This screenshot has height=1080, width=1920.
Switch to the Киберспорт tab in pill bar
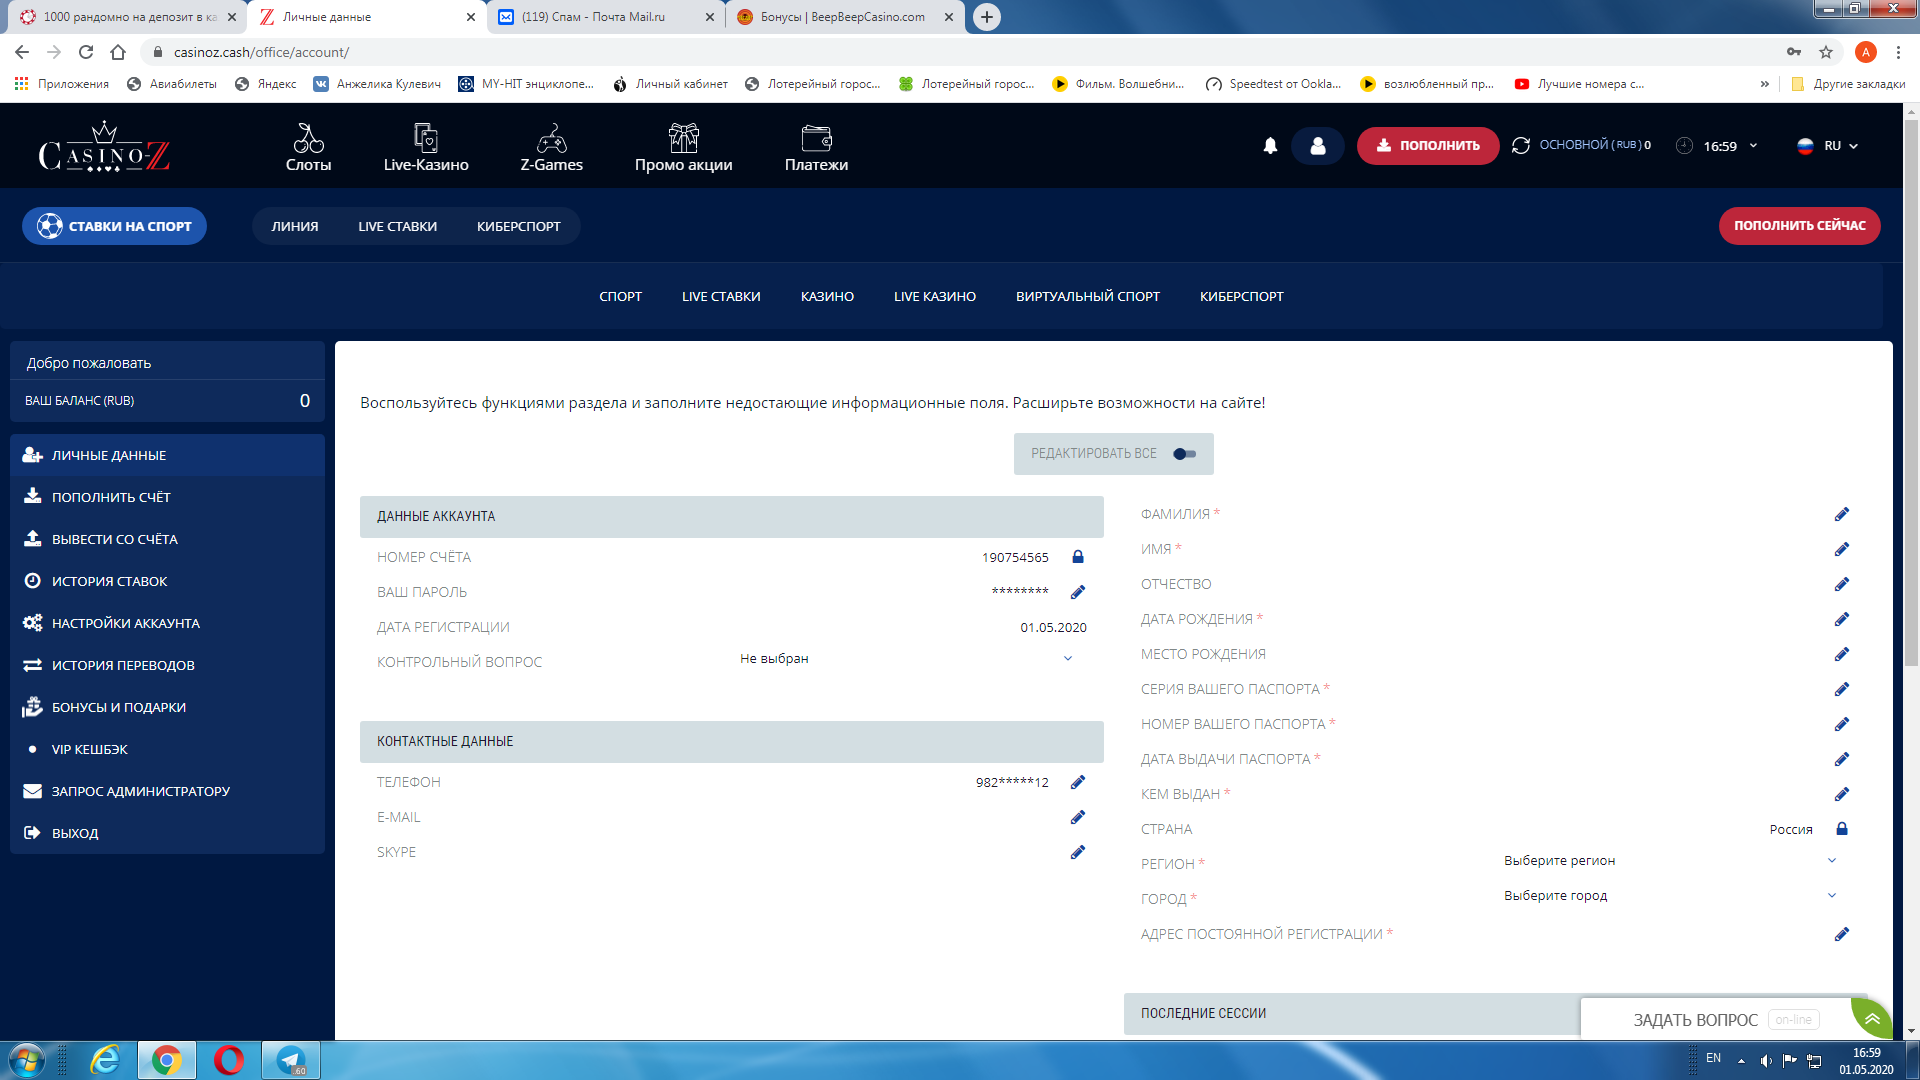(518, 226)
